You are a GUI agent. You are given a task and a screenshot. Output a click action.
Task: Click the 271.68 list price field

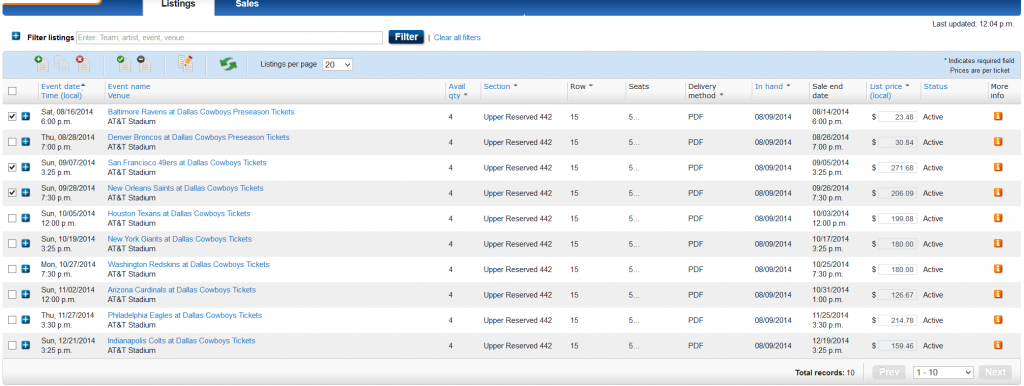(x=897, y=168)
